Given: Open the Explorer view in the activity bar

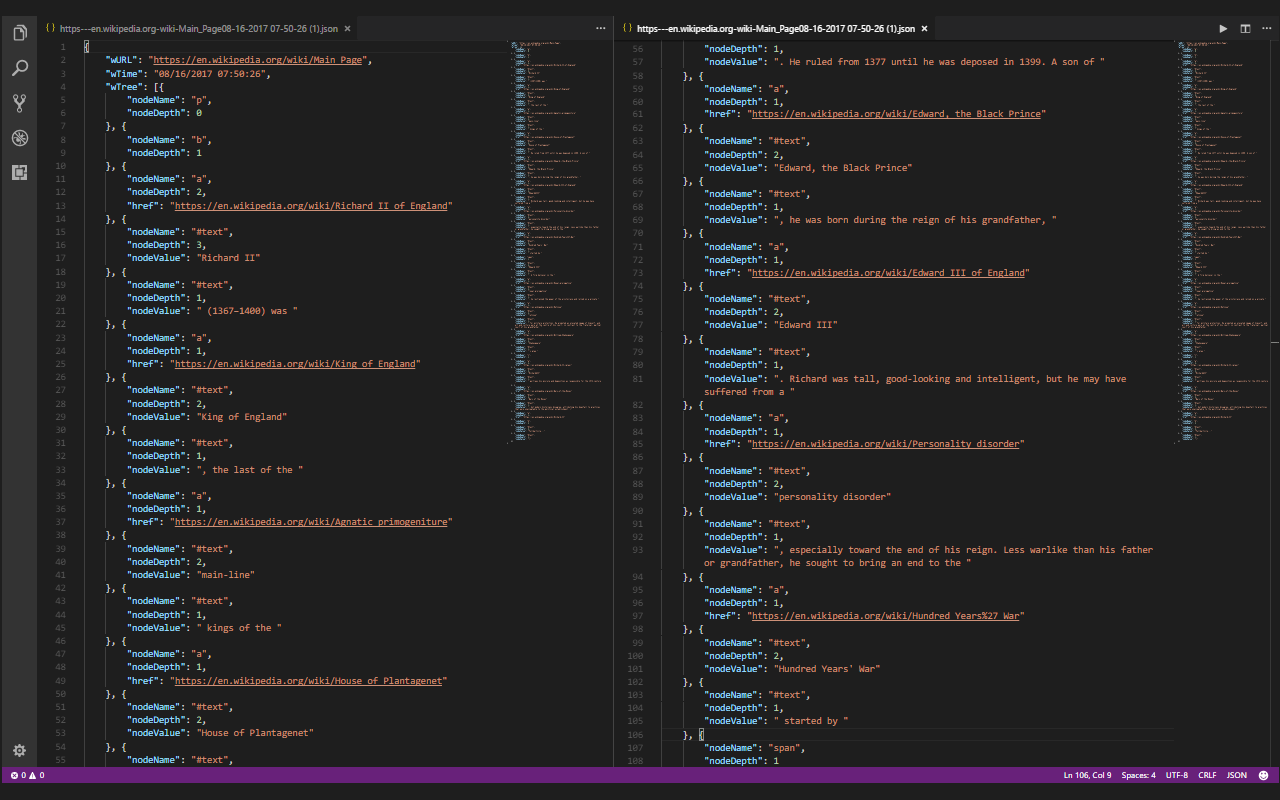Looking at the screenshot, I should [19, 33].
